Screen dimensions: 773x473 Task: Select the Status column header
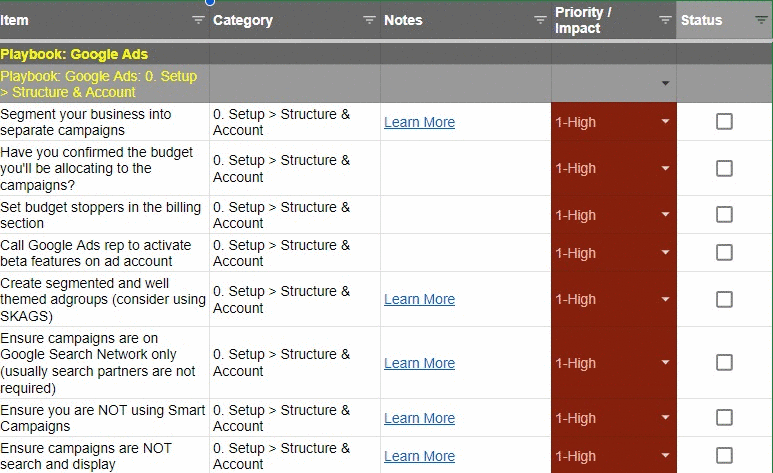coord(724,20)
